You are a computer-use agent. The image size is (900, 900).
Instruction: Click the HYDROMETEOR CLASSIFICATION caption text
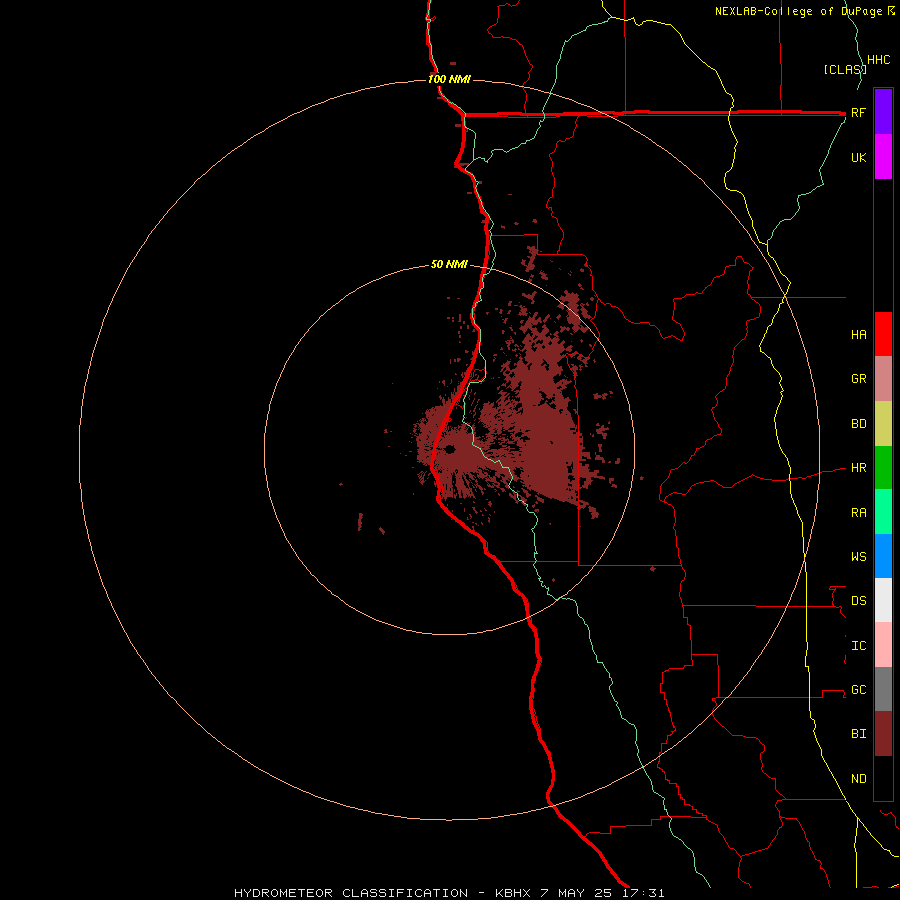pyautogui.click(x=351, y=893)
